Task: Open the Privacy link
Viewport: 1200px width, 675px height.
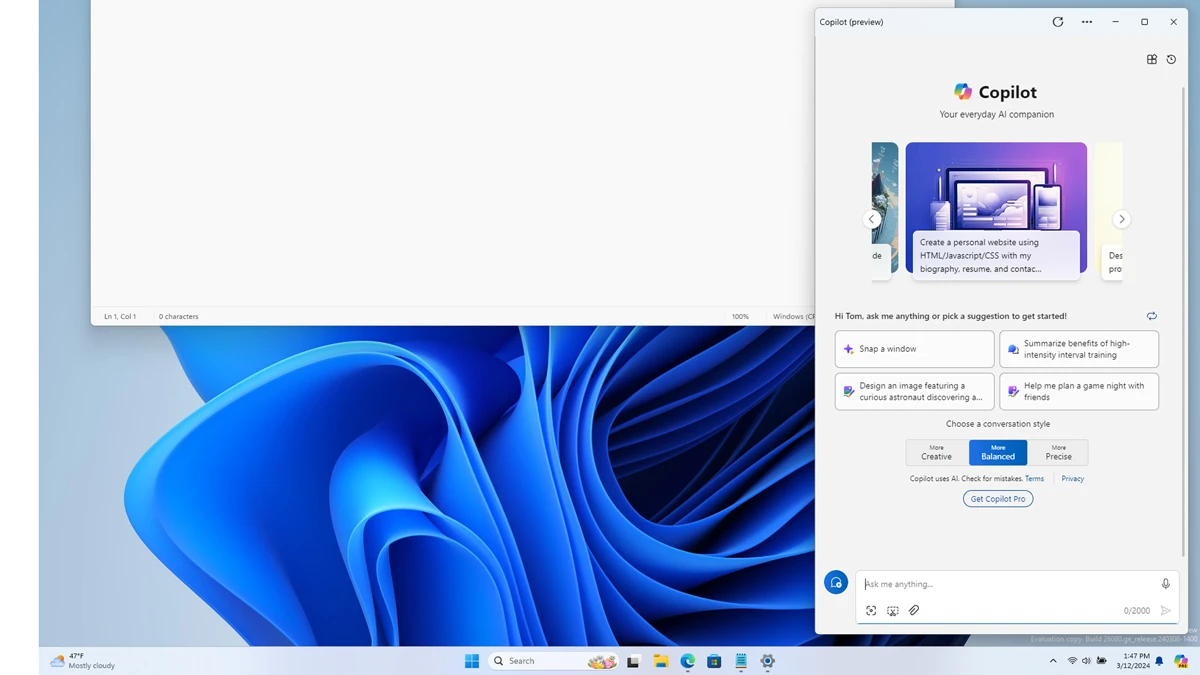Action: coord(1073,479)
